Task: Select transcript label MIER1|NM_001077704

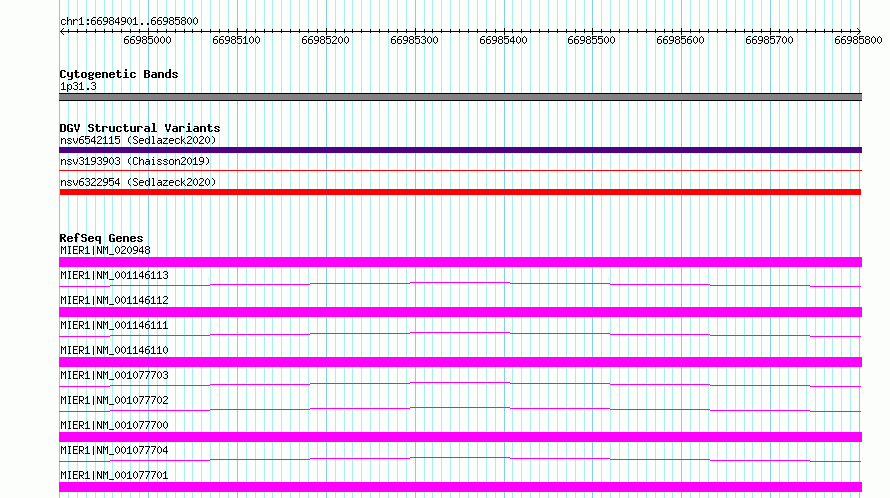Action: click(114, 450)
